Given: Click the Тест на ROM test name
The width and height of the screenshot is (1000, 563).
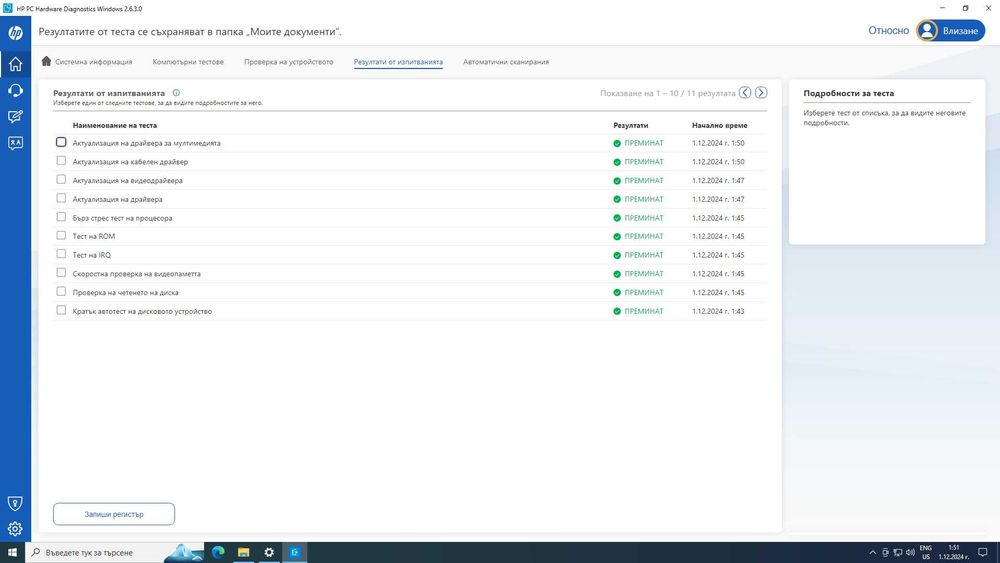Looking at the screenshot, I should pos(94,237).
